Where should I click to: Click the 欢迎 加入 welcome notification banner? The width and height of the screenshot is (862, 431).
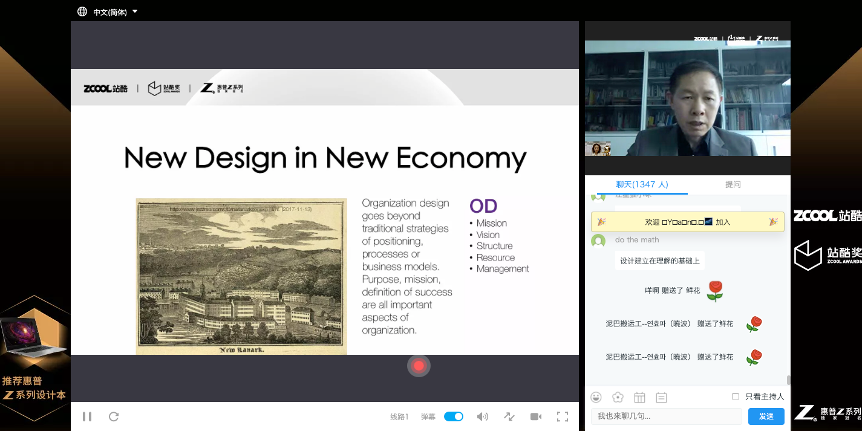[688, 222]
